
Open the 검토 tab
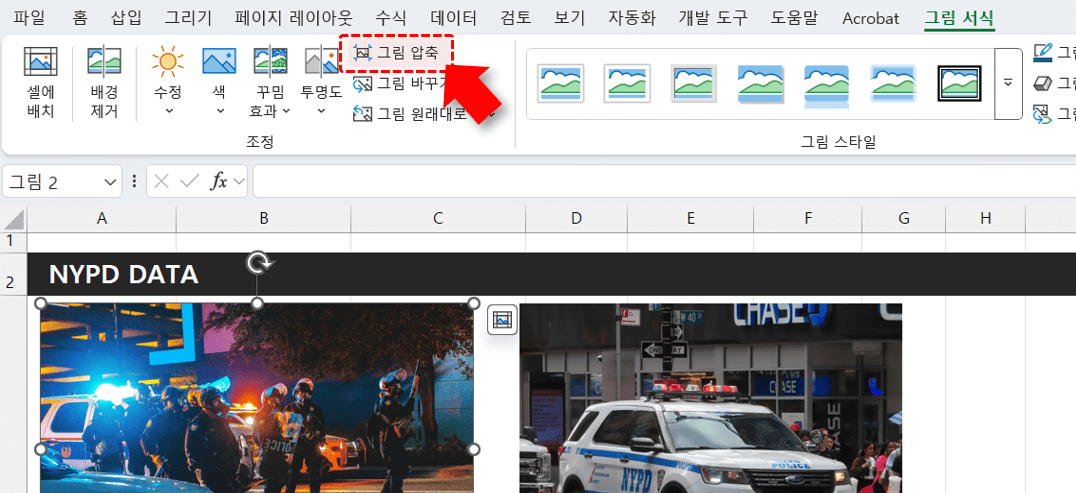(x=515, y=17)
